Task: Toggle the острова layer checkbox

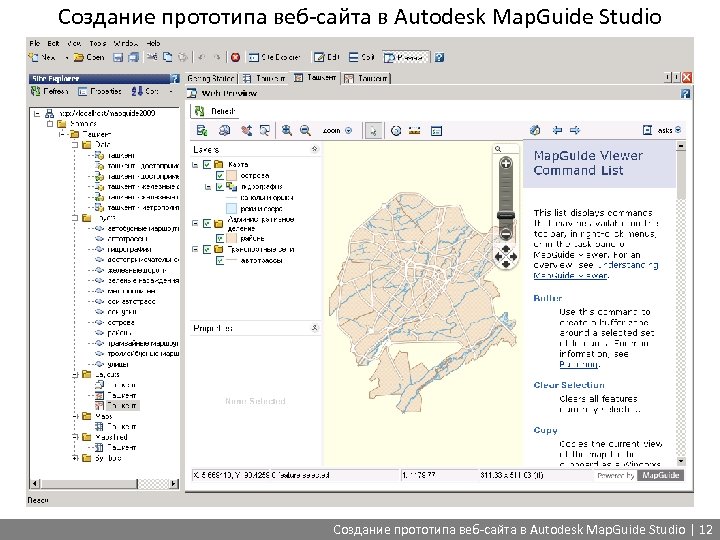Action: tap(220, 175)
